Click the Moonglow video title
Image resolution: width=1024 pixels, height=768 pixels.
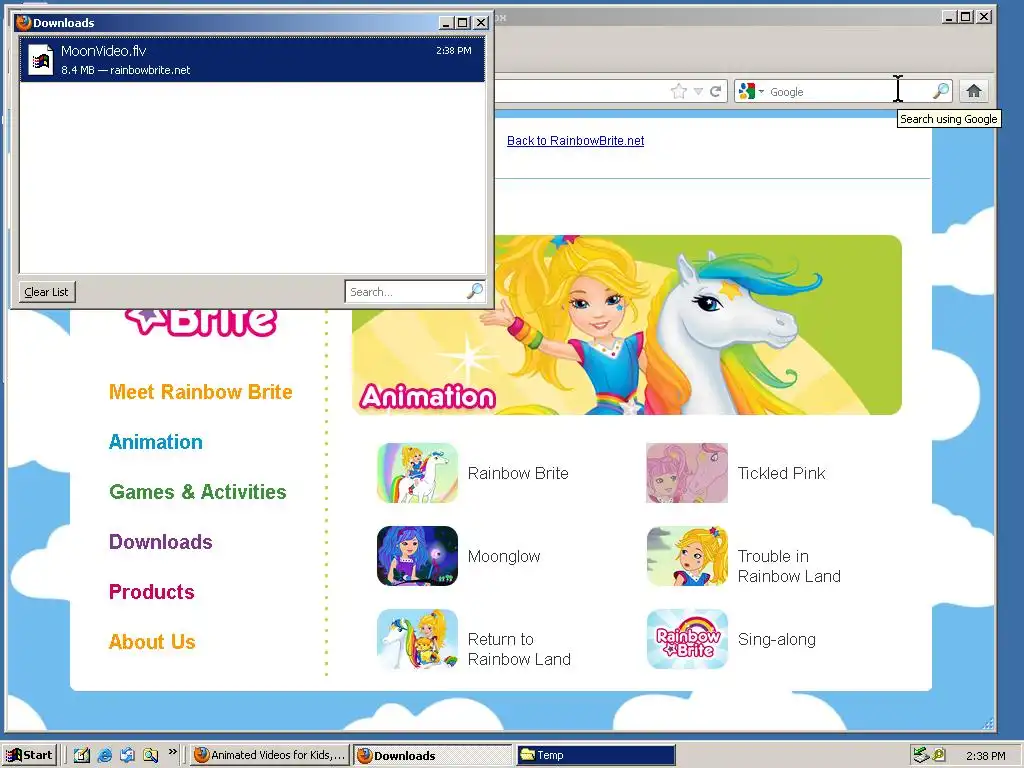click(504, 556)
